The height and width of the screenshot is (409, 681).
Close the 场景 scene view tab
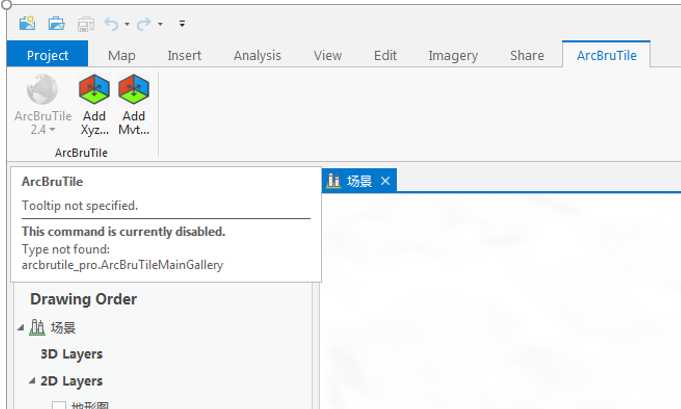click(385, 181)
